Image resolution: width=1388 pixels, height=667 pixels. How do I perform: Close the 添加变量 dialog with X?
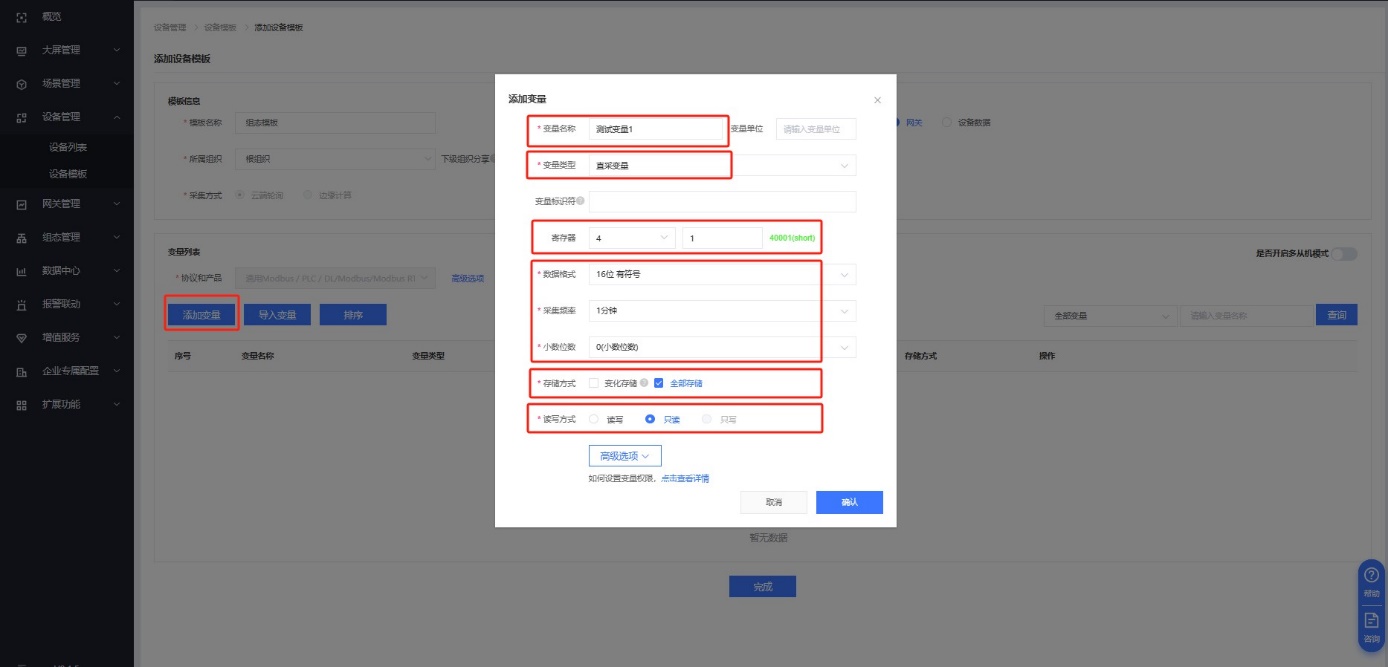pyautogui.click(x=877, y=100)
